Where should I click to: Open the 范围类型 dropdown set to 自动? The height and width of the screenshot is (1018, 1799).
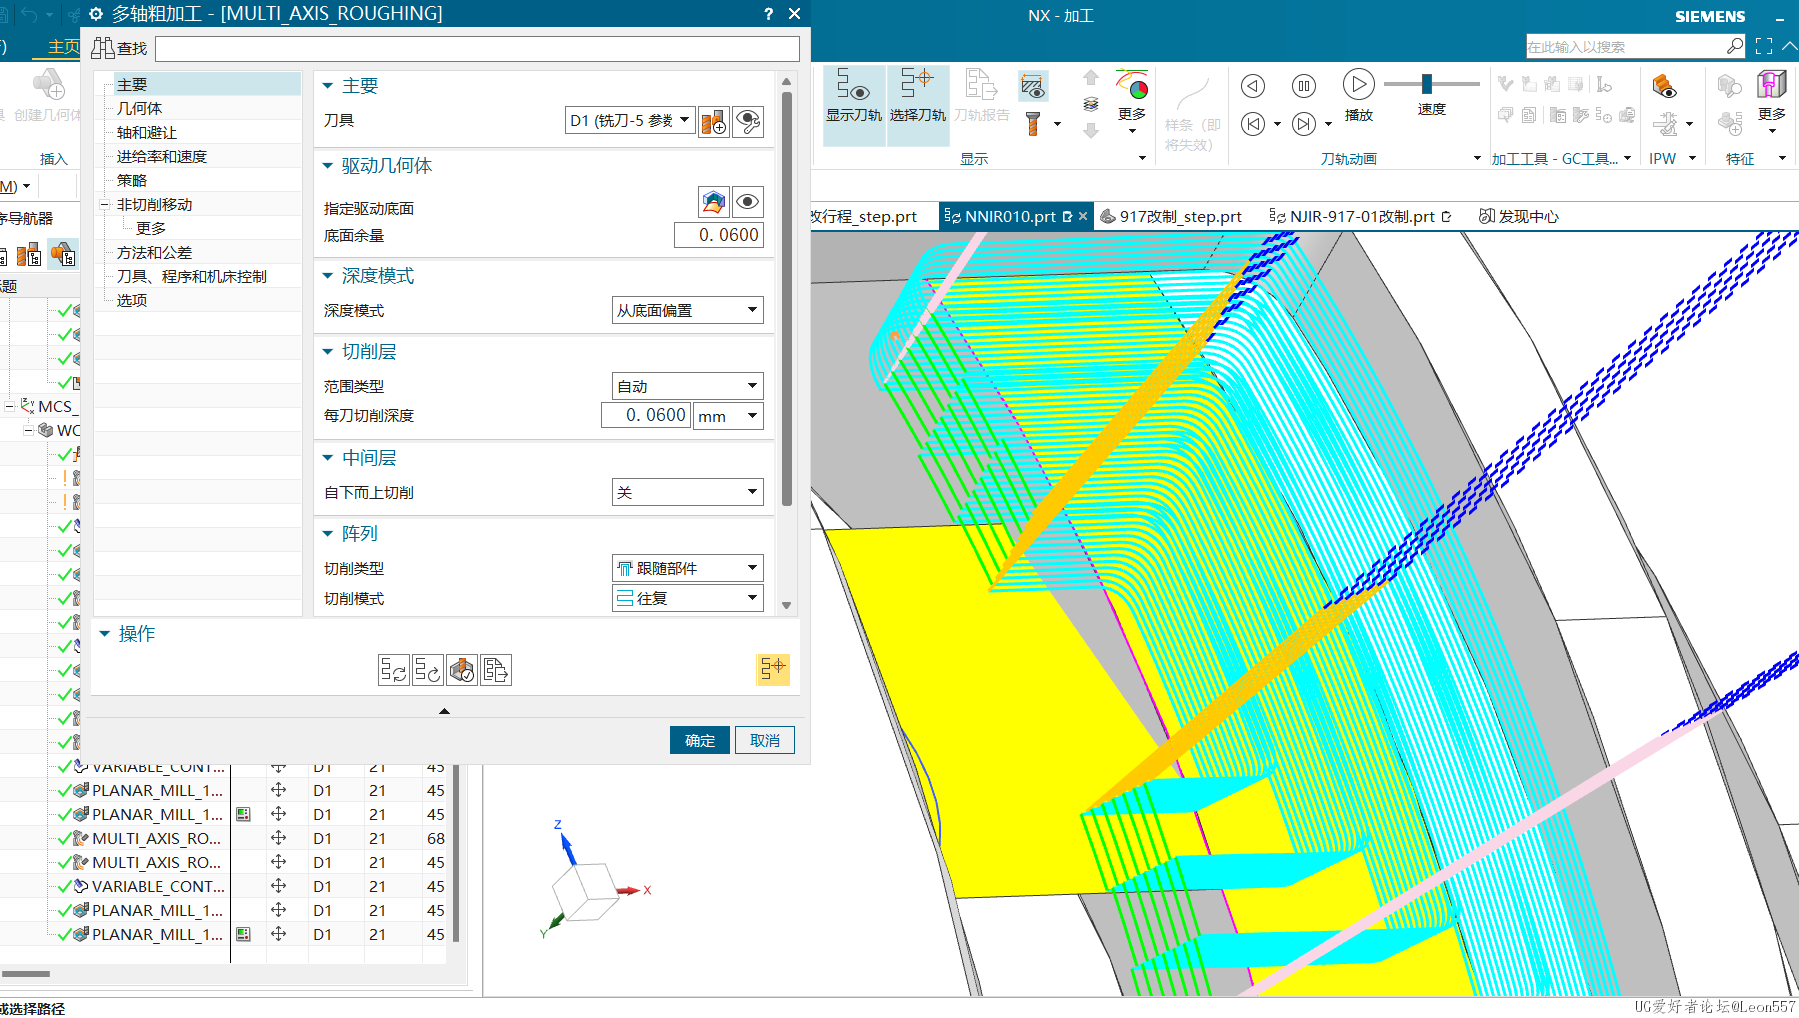click(x=687, y=386)
